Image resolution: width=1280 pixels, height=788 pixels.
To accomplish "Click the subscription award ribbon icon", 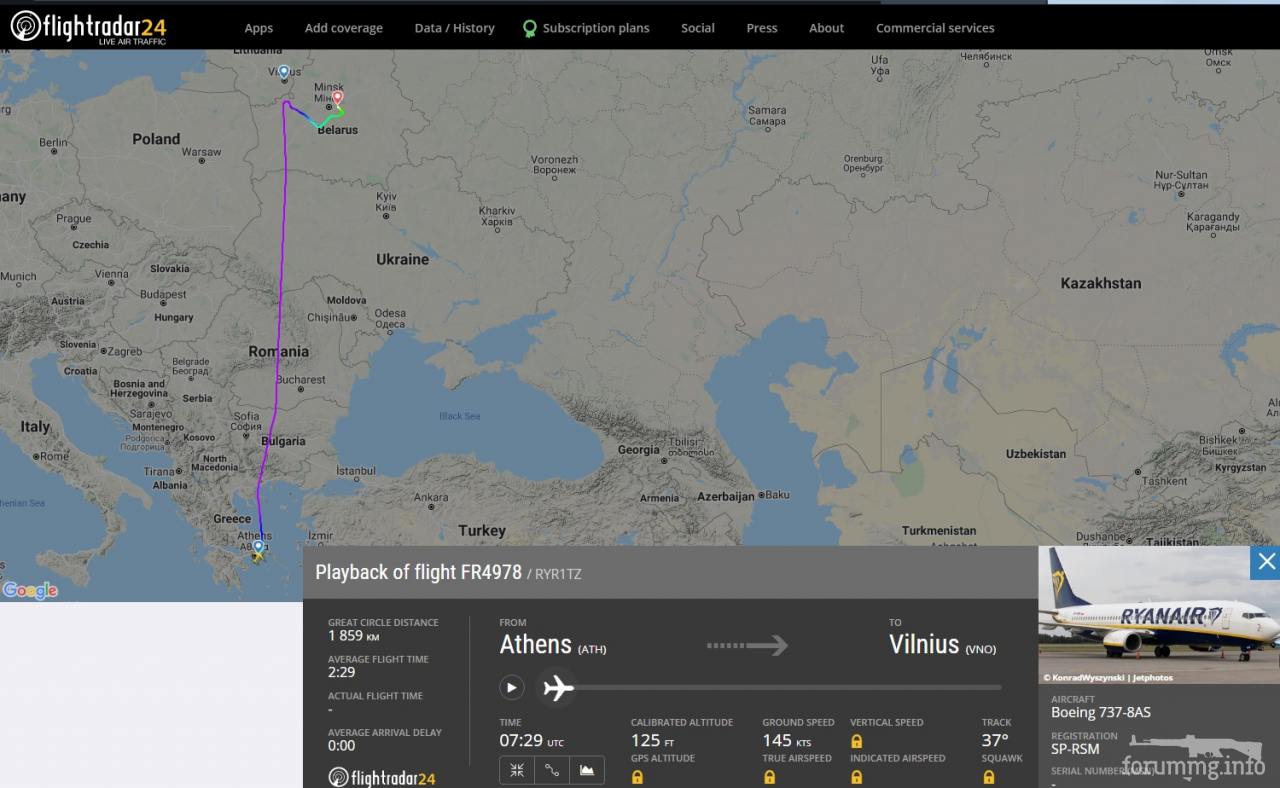I will [530, 28].
